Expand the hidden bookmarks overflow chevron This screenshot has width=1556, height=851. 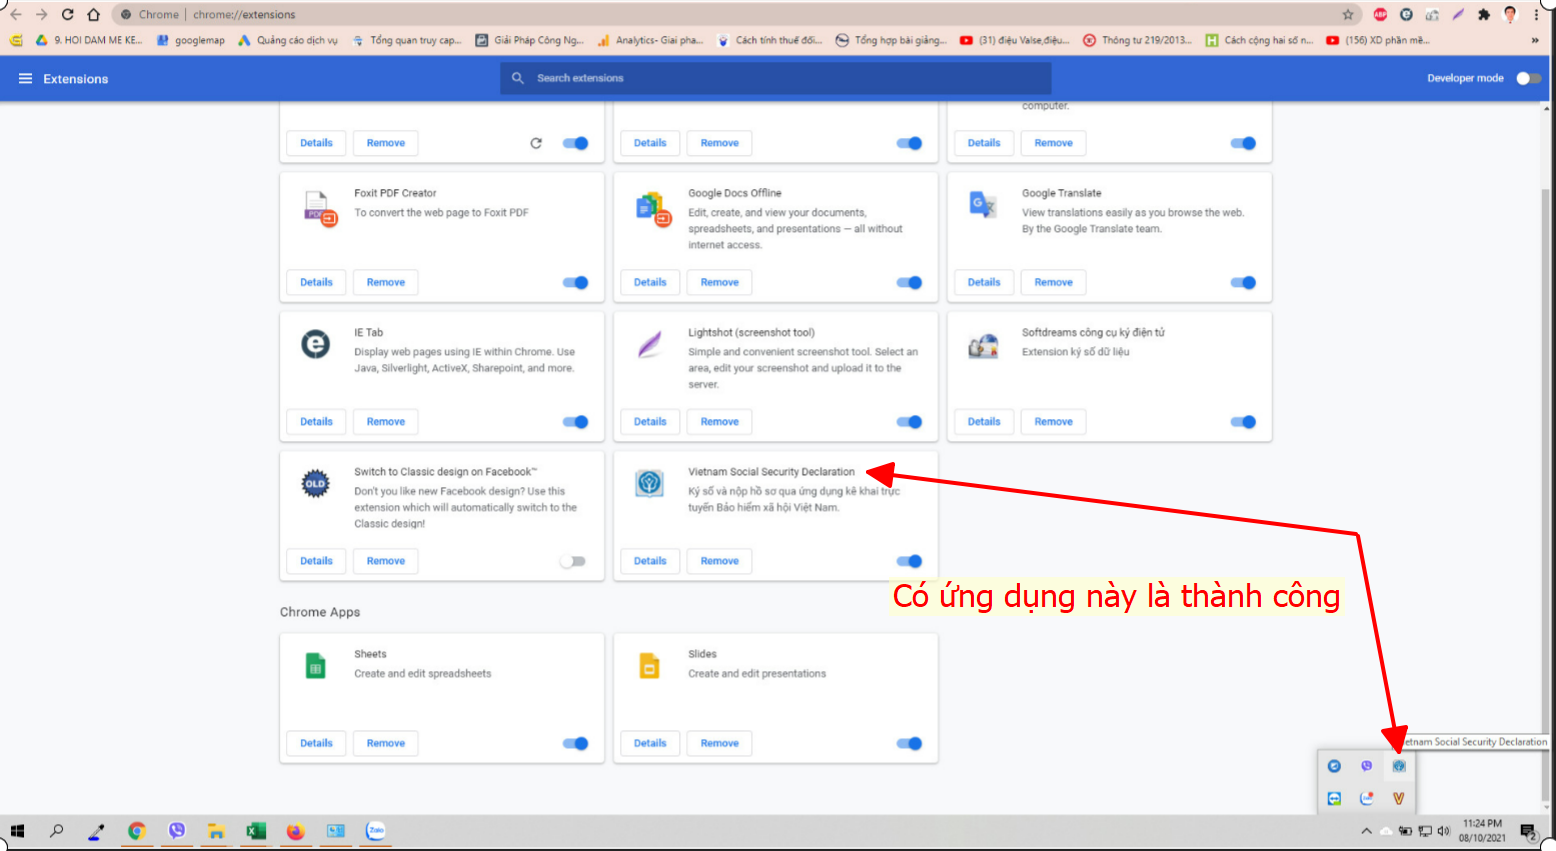[x=1534, y=41]
